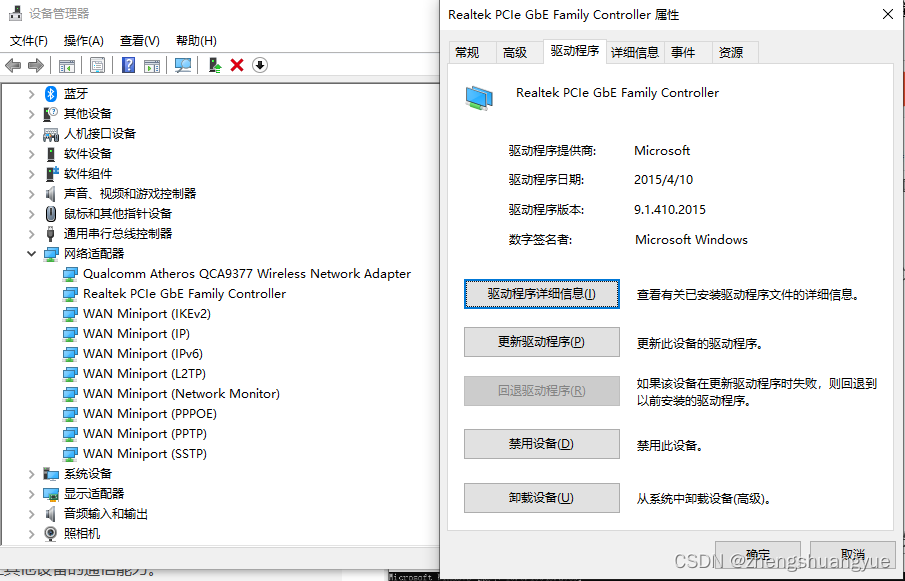Image resolution: width=905 pixels, height=581 pixels.
Task: Scan for hardware changes monitor icon
Action: tap(183, 65)
